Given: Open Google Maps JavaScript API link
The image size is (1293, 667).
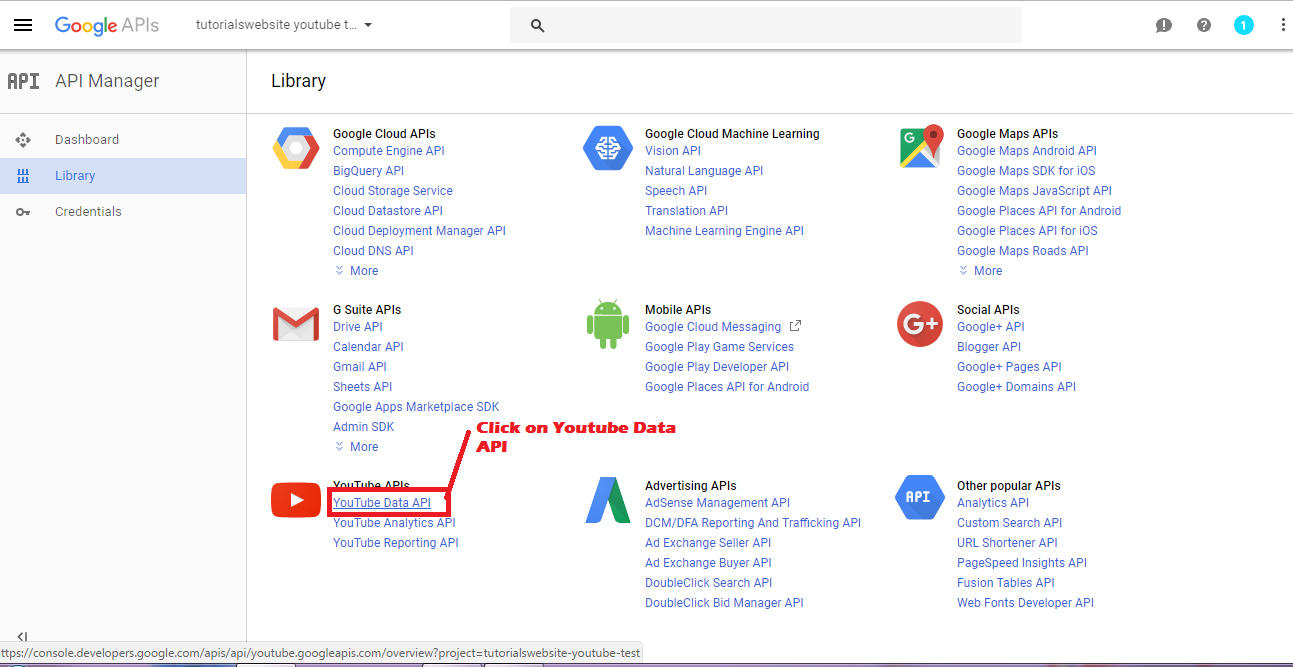Looking at the screenshot, I should (x=1035, y=191).
